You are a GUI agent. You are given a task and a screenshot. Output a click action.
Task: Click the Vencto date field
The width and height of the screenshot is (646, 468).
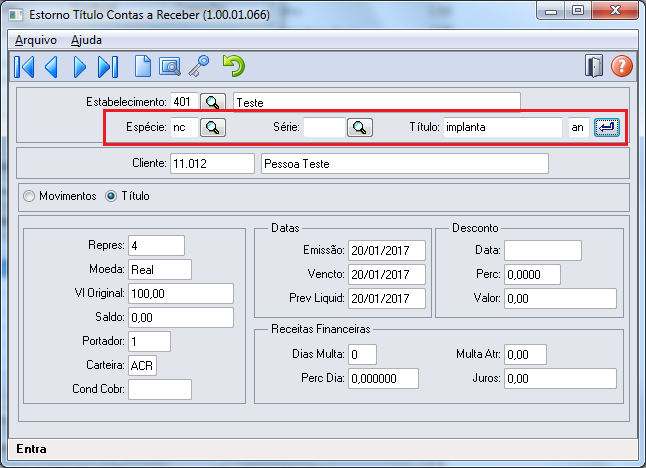(x=386, y=274)
